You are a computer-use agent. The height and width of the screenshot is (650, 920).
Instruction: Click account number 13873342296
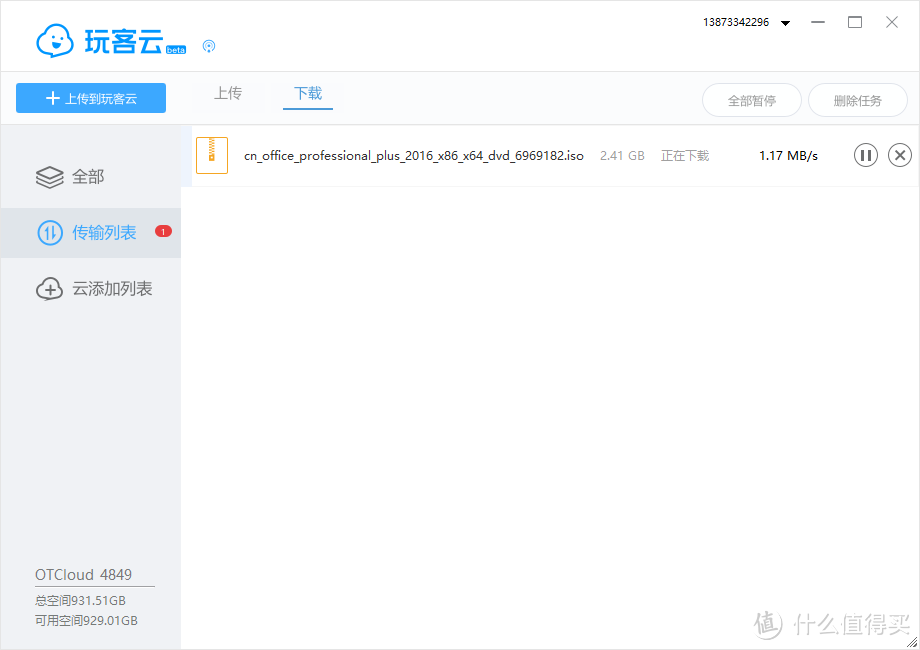(736, 22)
